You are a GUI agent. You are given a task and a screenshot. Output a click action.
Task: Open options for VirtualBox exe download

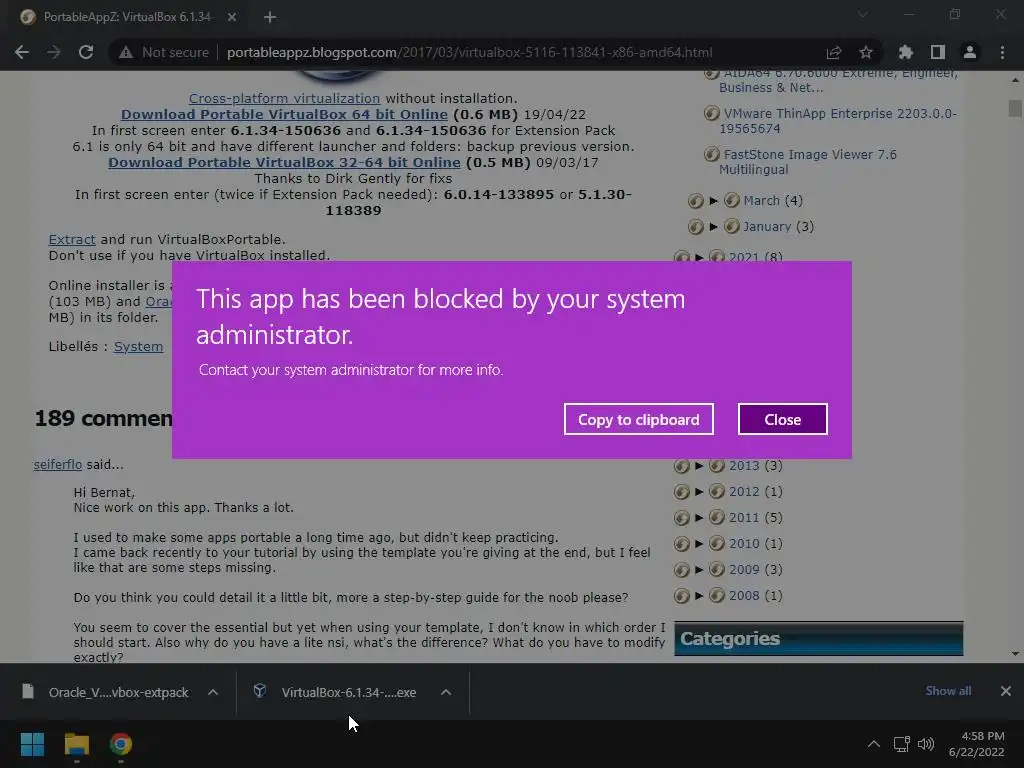pyautogui.click(x=446, y=692)
